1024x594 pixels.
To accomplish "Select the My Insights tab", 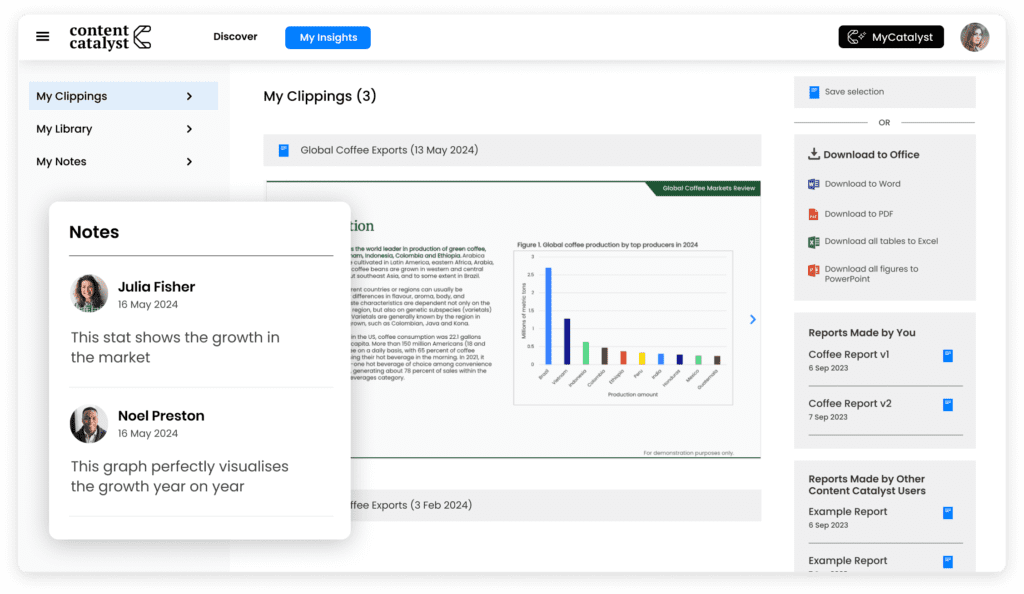I will [x=328, y=38].
